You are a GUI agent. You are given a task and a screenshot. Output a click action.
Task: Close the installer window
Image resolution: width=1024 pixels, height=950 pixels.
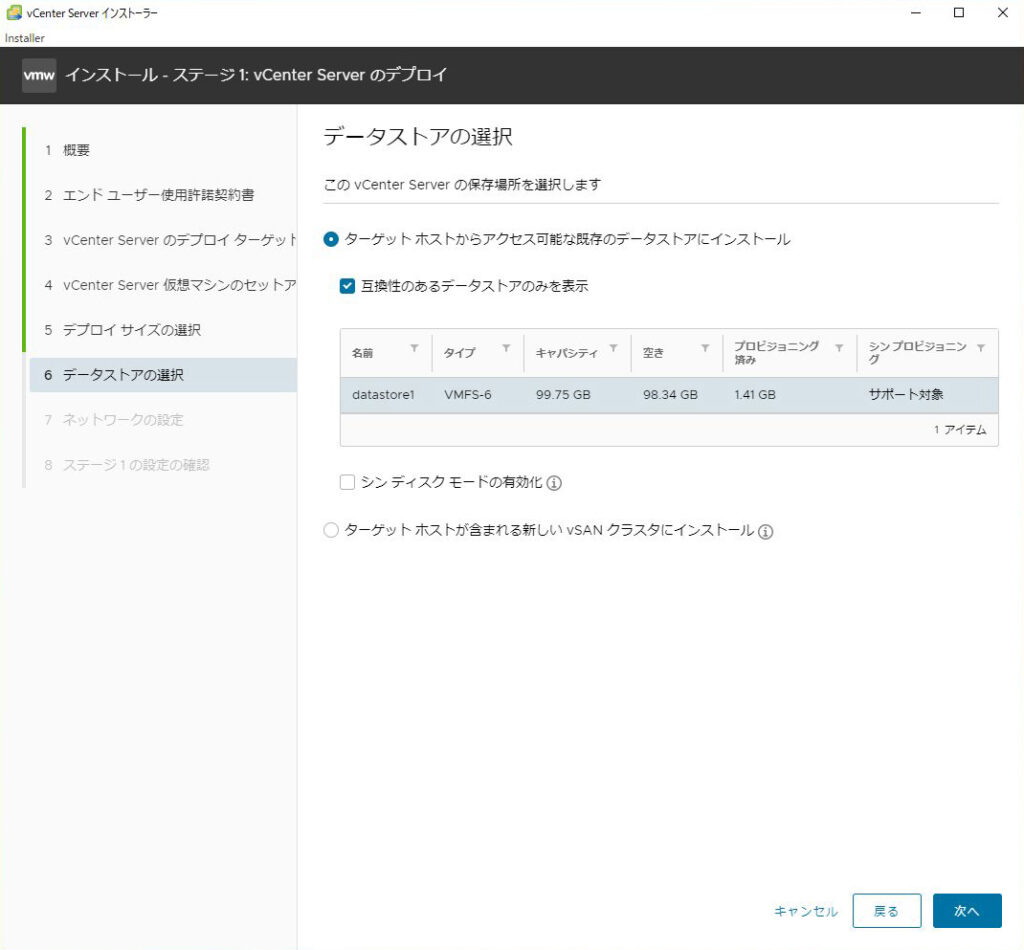(x=1002, y=12)
